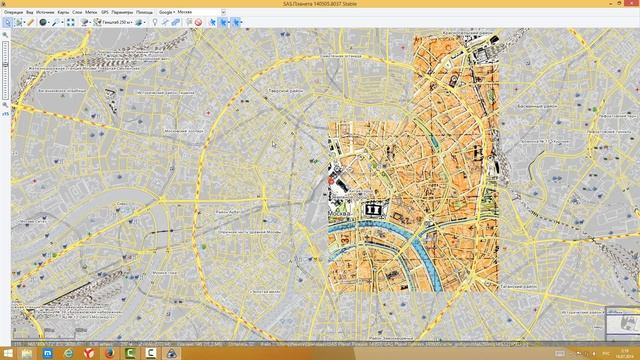The image size is (640, 360).
Task: Open the Вид menu
Action: [30, 12]
